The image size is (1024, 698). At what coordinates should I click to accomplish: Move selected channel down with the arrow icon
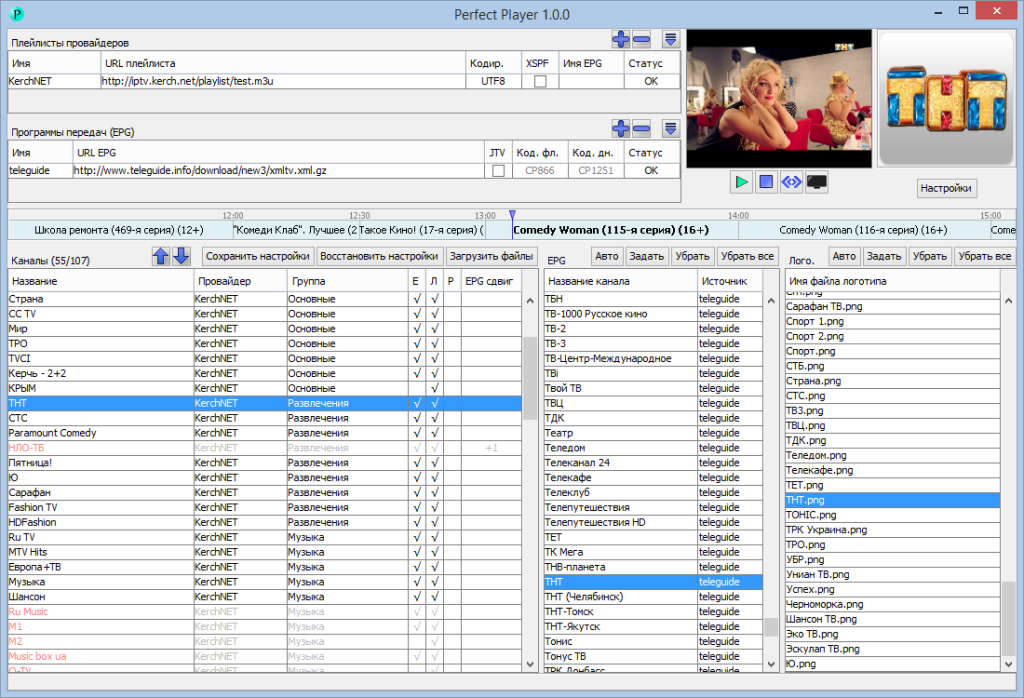pos(180,257)
